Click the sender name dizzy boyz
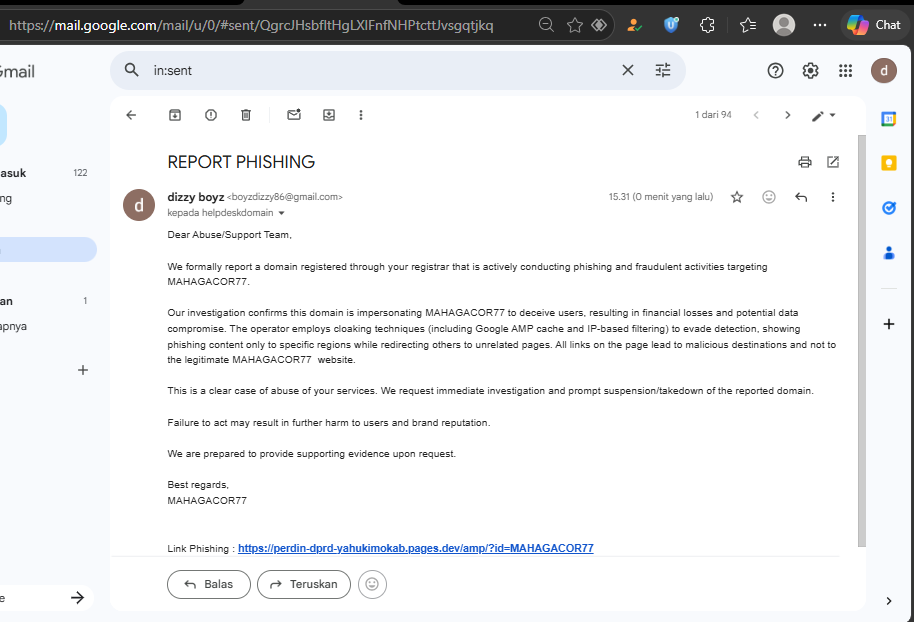The width and height of the screenshot is (914, 622). pos(196,197)
